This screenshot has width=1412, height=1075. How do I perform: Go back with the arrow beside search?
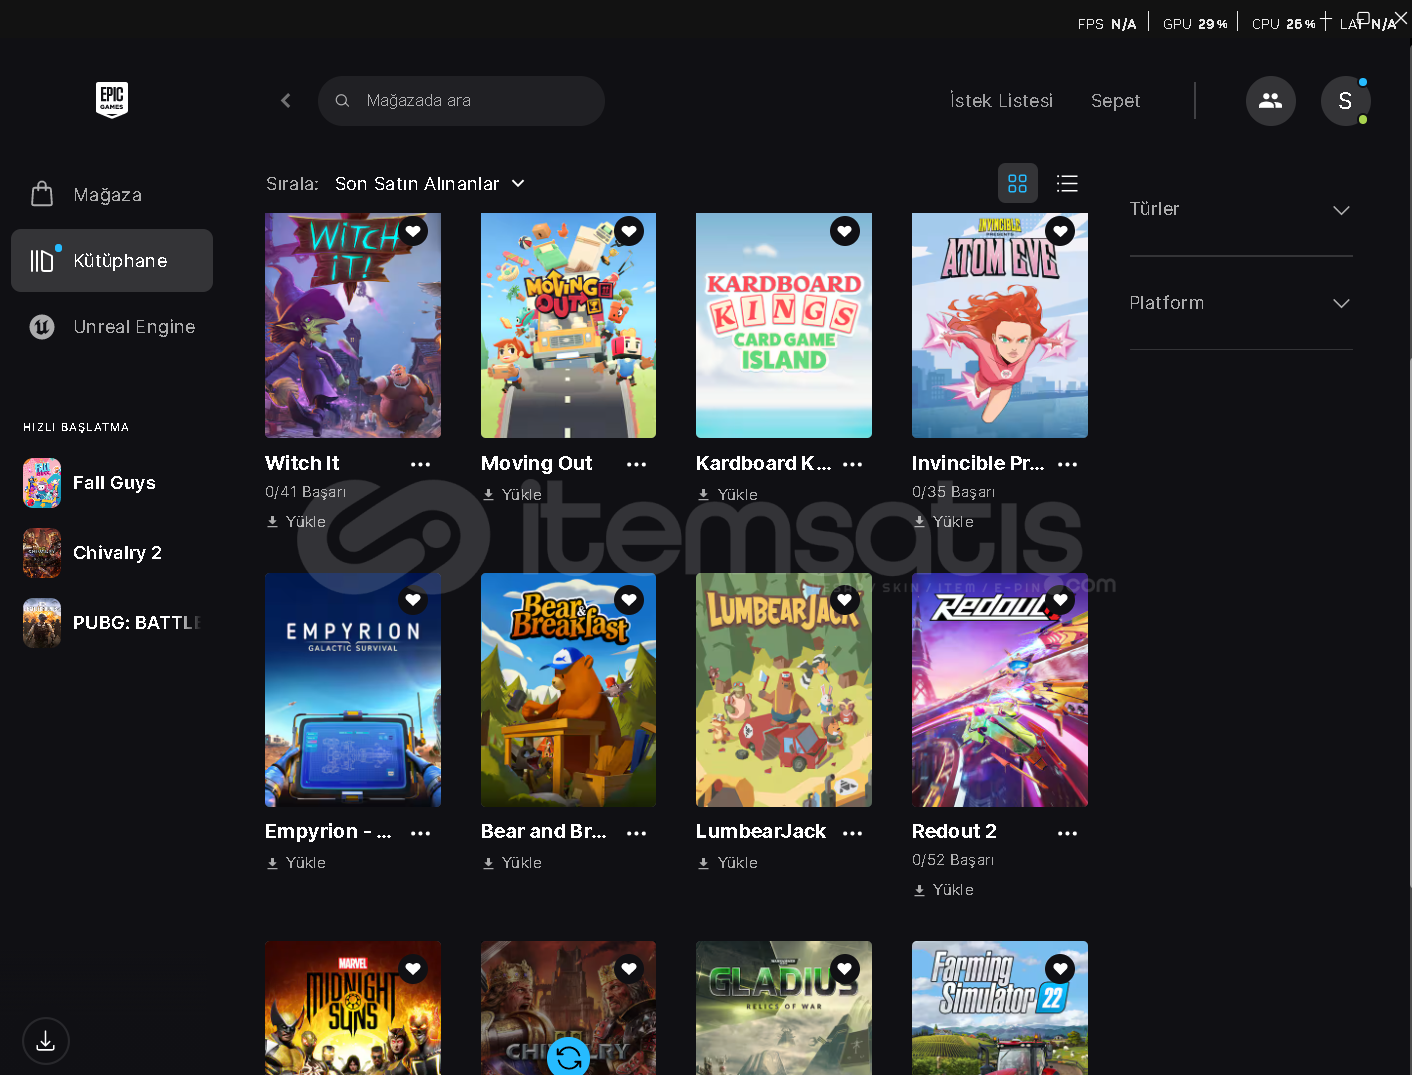tap(286, 101)
